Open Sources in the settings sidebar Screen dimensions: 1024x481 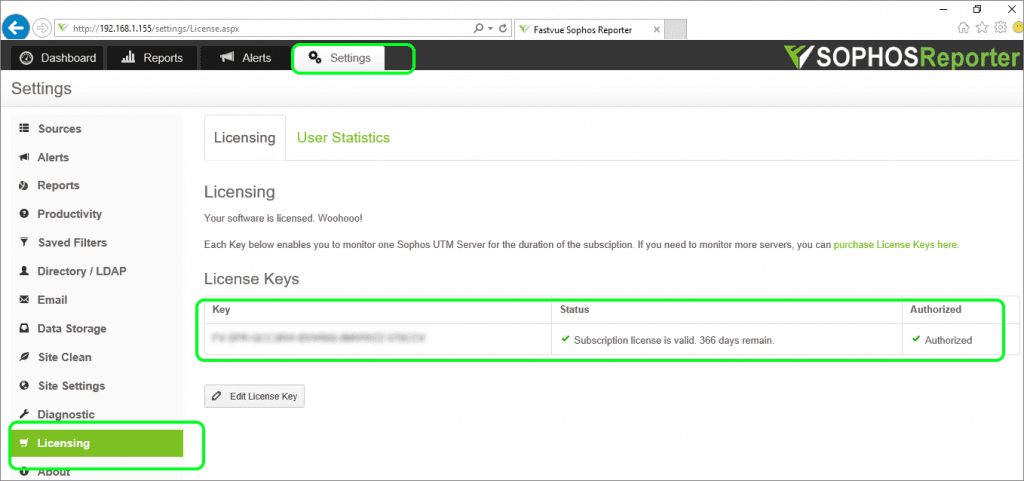(97, 129)
